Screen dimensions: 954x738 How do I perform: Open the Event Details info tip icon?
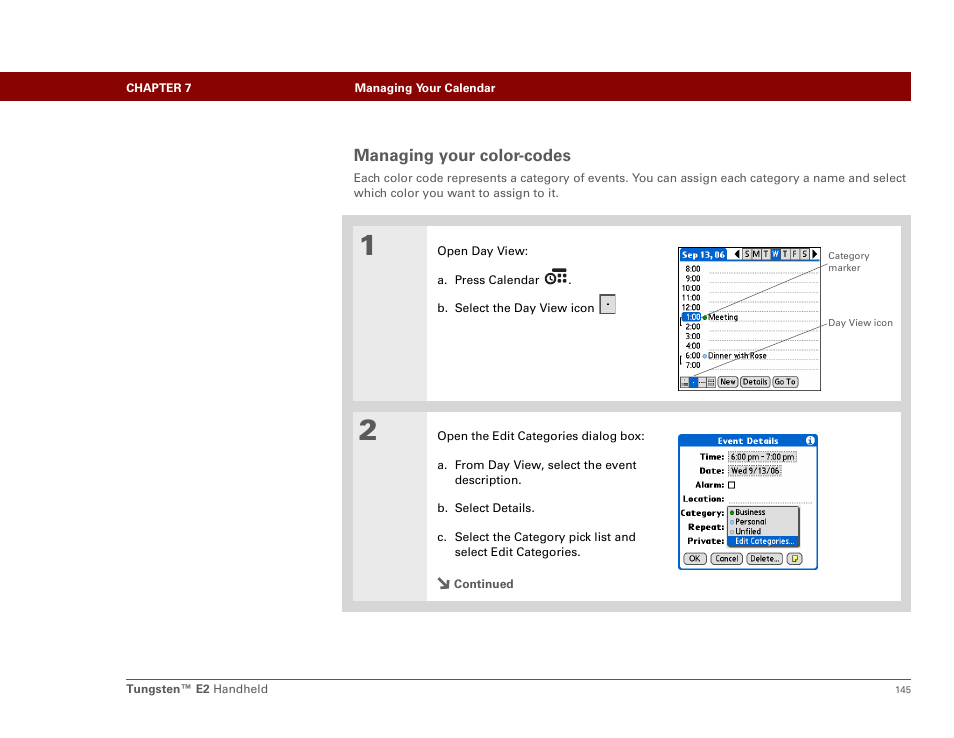click(x=810, y=440)
